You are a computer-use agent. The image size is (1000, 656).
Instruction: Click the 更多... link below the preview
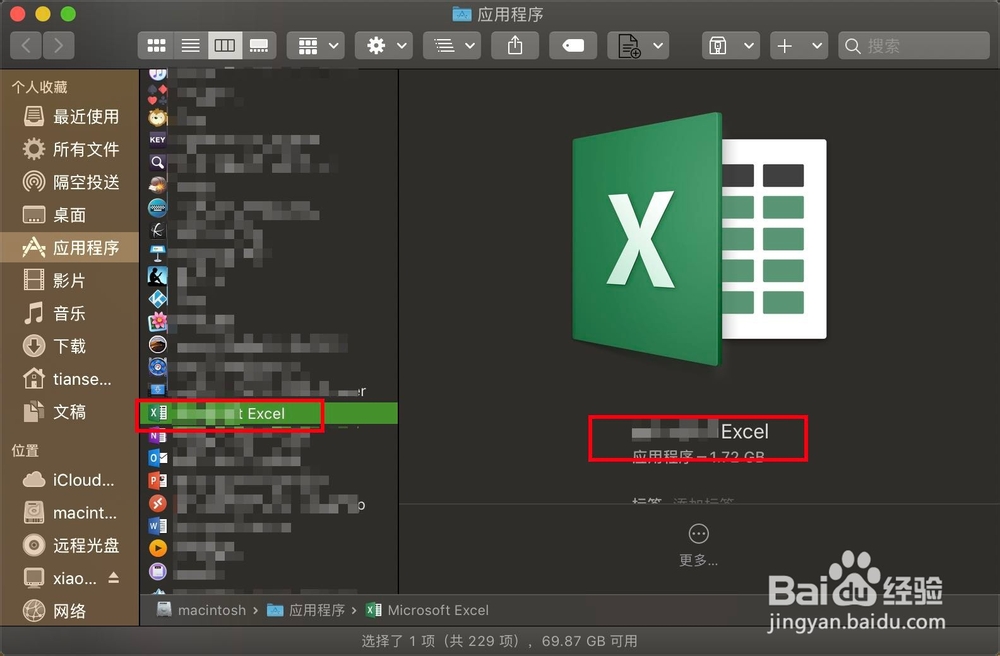(x=697, y=561)
